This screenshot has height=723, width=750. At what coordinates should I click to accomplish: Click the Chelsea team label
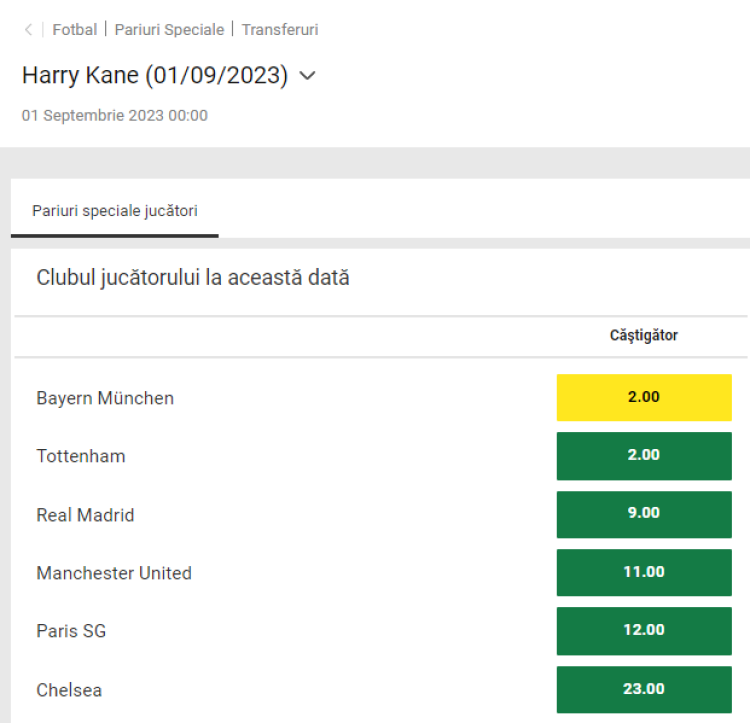(69, 690)
